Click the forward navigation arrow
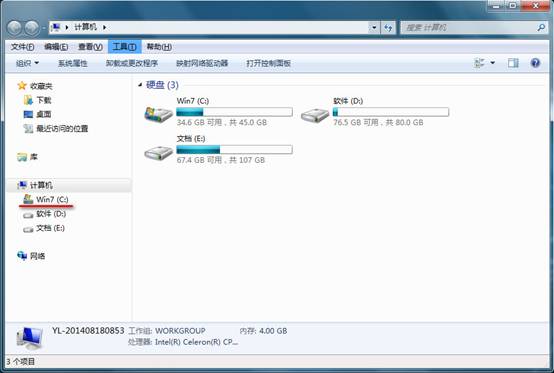Viewport: 554px width, 373px height. coord(32,28)
